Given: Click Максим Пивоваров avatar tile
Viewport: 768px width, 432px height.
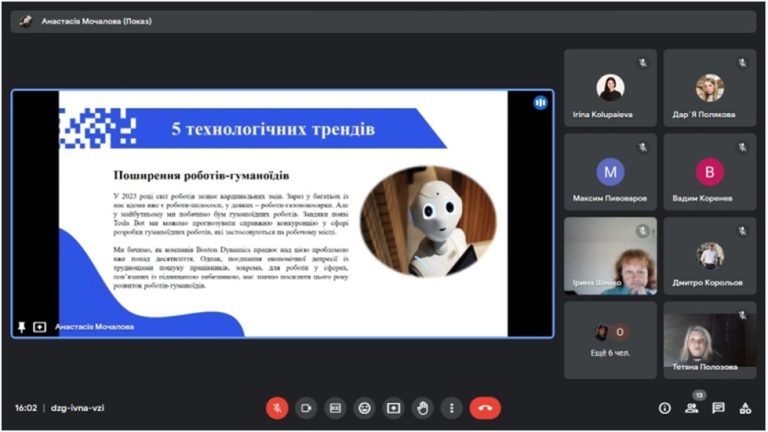Looking at the screenshot, I should [x=610, y=172].
